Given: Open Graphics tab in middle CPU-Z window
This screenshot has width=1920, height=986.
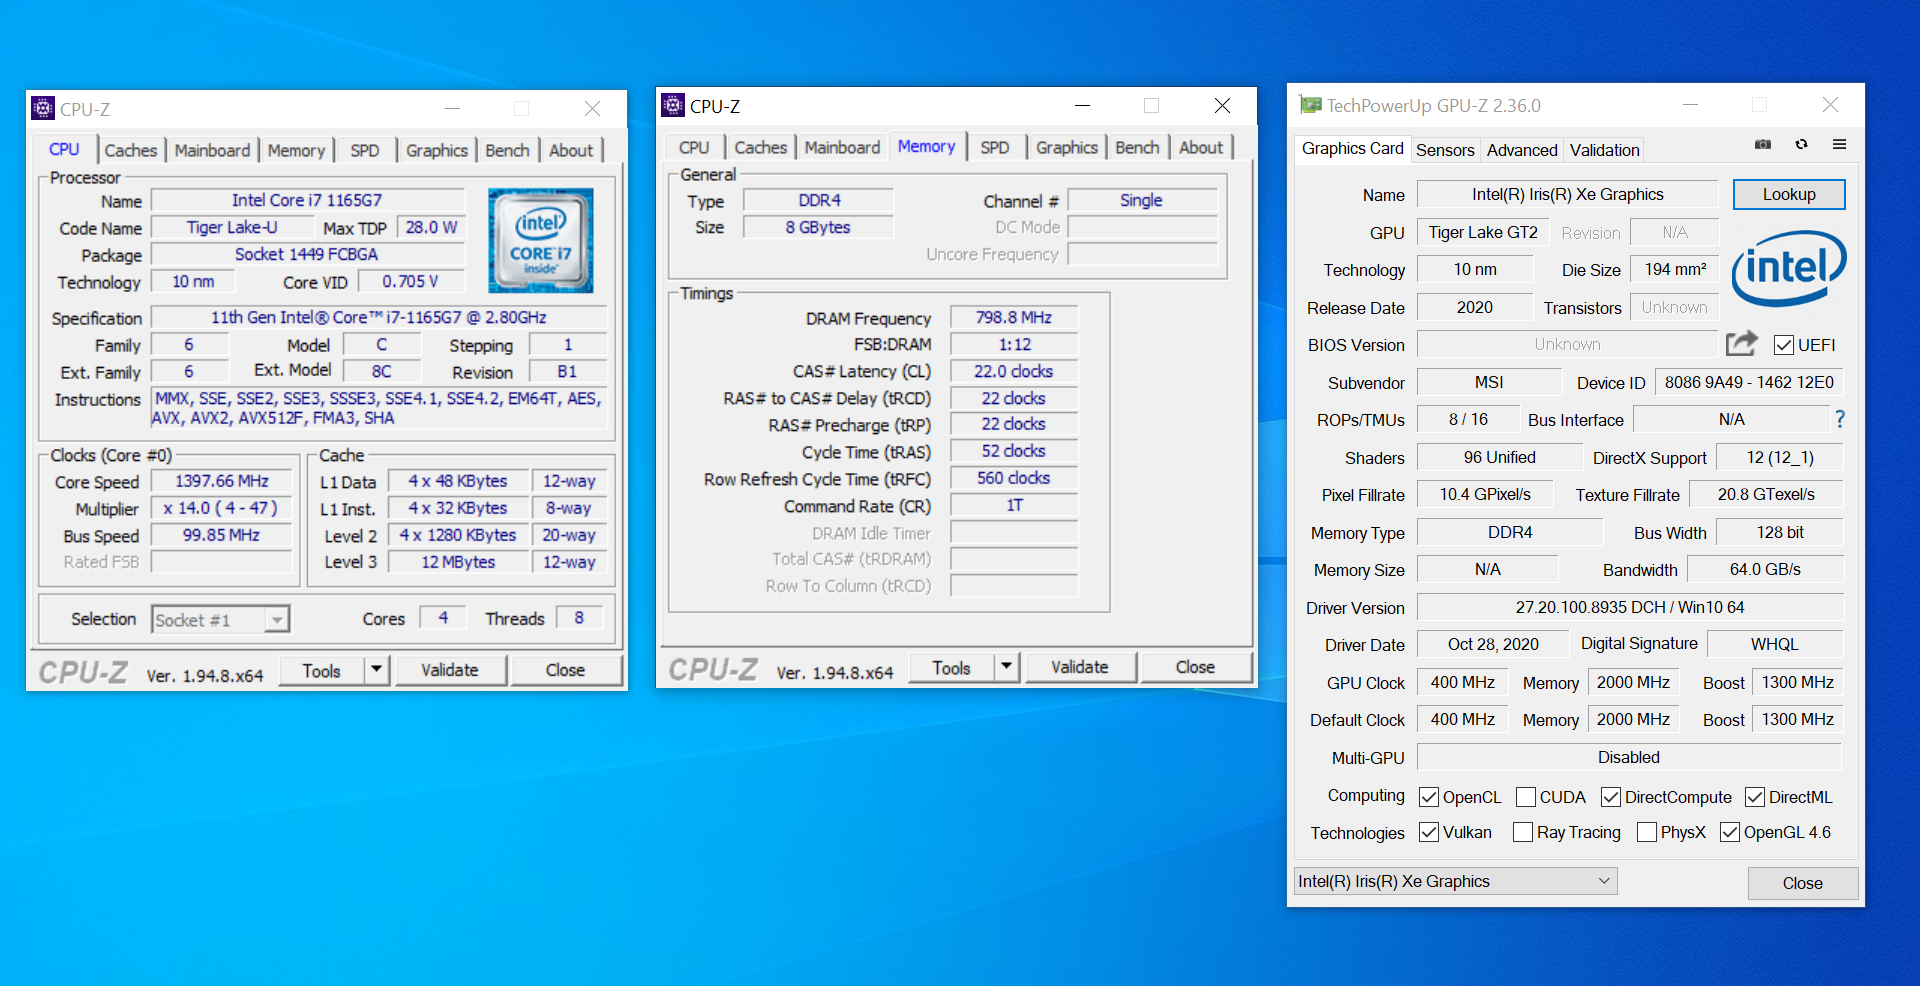Looking at the screenshot, I should pyautogui.click(x=1066, y=148).
